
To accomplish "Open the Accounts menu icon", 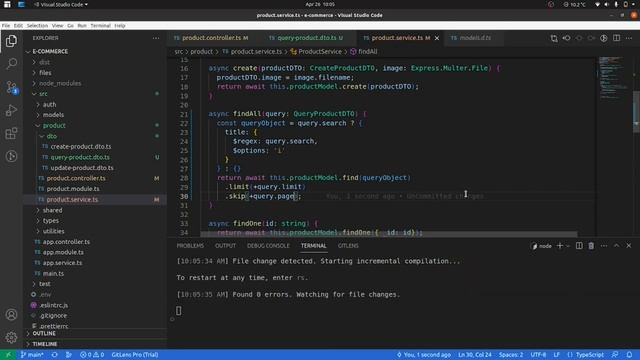I will [x=11, y=315].
